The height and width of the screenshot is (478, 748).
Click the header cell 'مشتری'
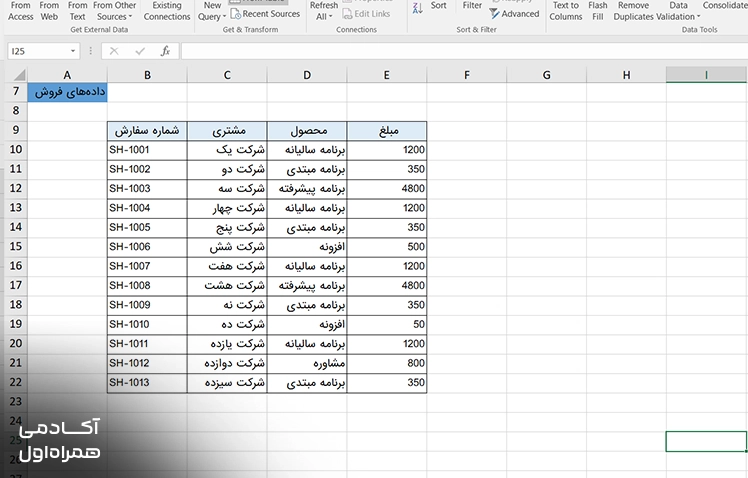pos(227,131)
